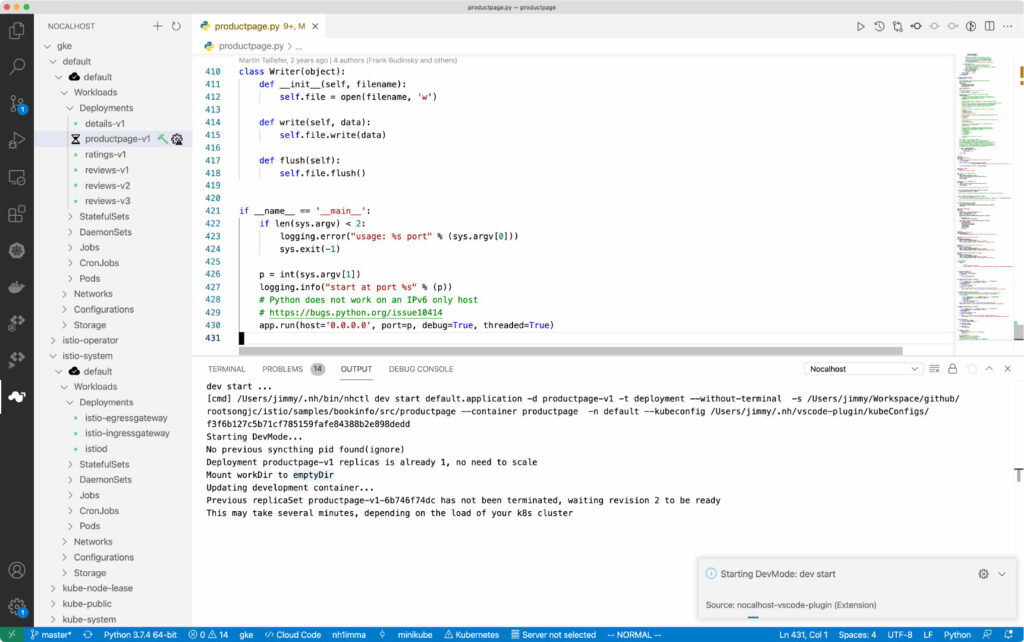Screen dimensions: 1024x642
Task: Open the Docker view in activity bar
Action: (x=16, y=286)
